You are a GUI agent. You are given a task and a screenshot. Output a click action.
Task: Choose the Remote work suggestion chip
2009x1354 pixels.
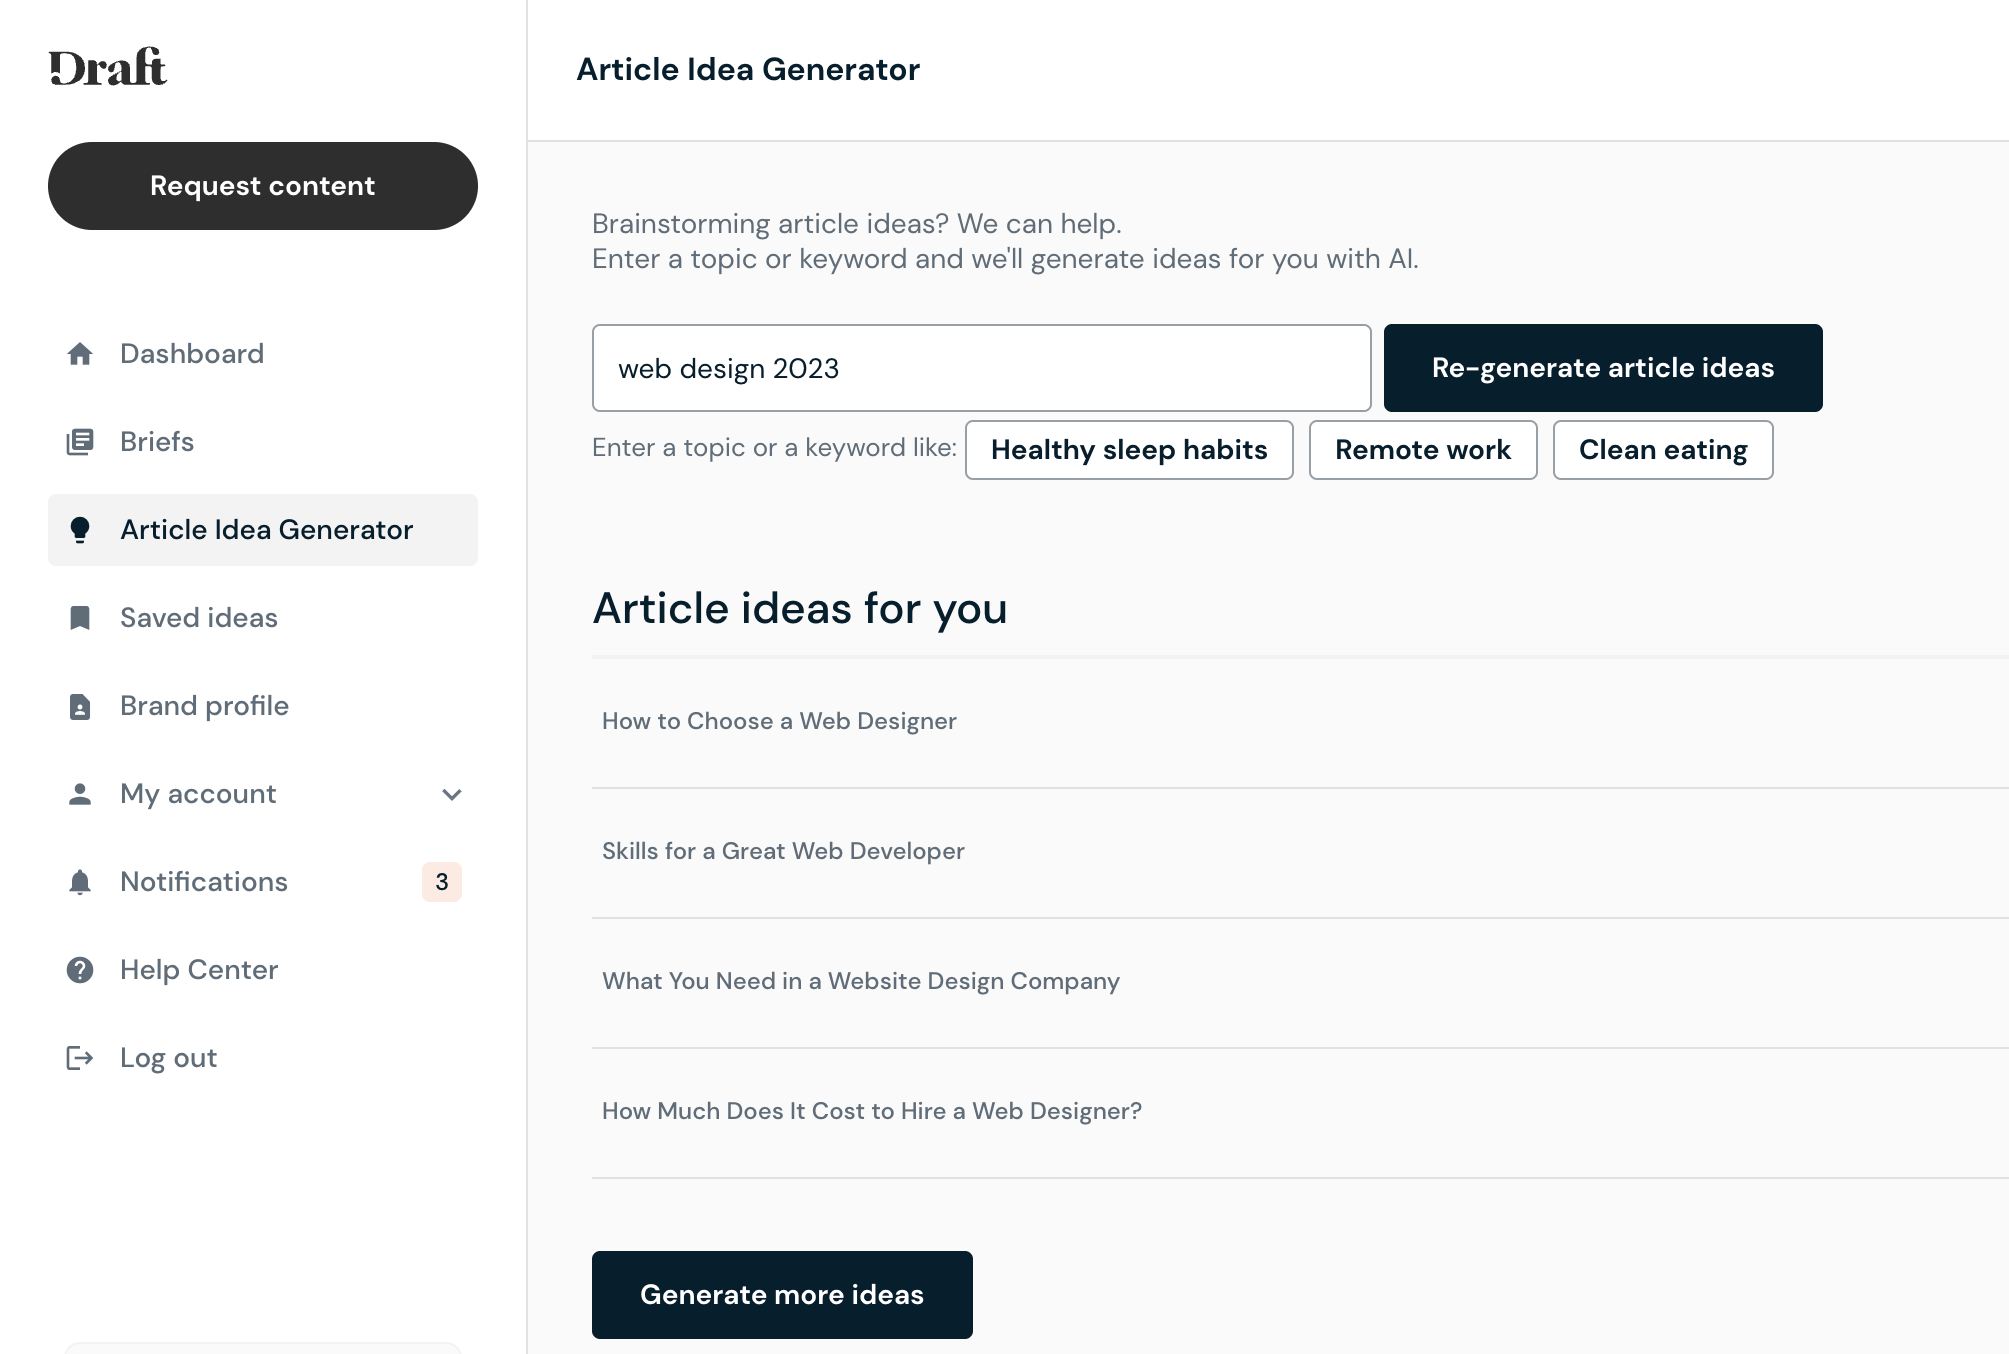(1422, 450)
